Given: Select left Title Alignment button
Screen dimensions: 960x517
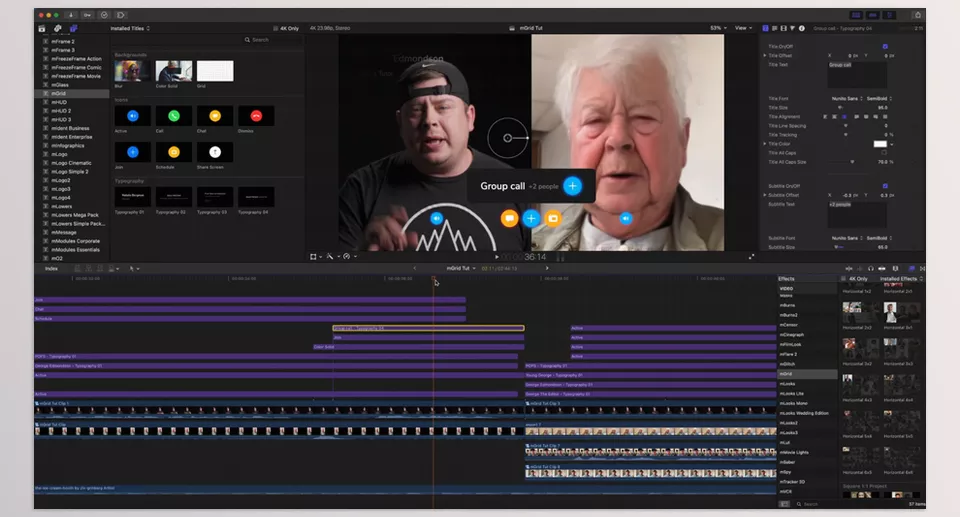Looking at the screenshot, I should click(825, 116).
